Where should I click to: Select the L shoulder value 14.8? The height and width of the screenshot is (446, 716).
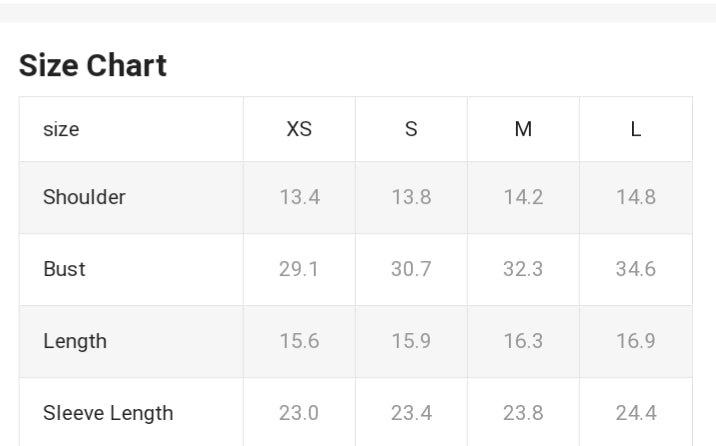636,197
